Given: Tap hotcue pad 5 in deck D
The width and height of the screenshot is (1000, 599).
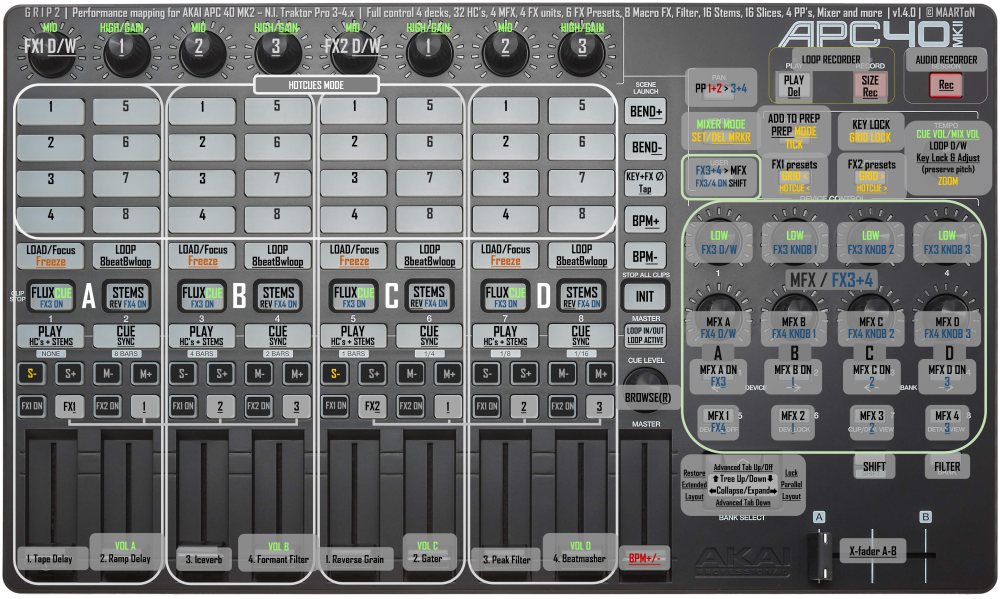Looking at the screenshot, I should tap(582, 111).
